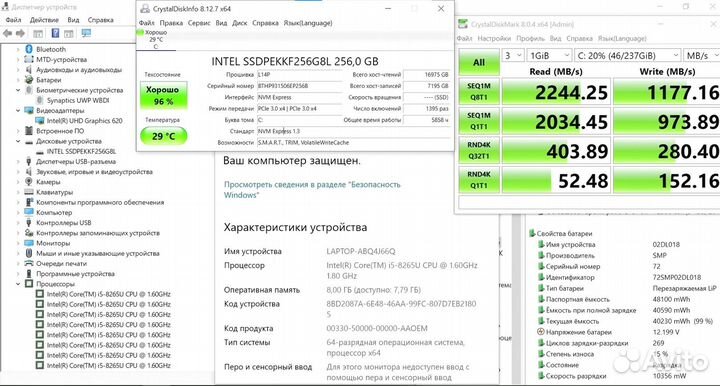
Task: Click the Контроллеры USB category icon
Action: click(29, 223)
